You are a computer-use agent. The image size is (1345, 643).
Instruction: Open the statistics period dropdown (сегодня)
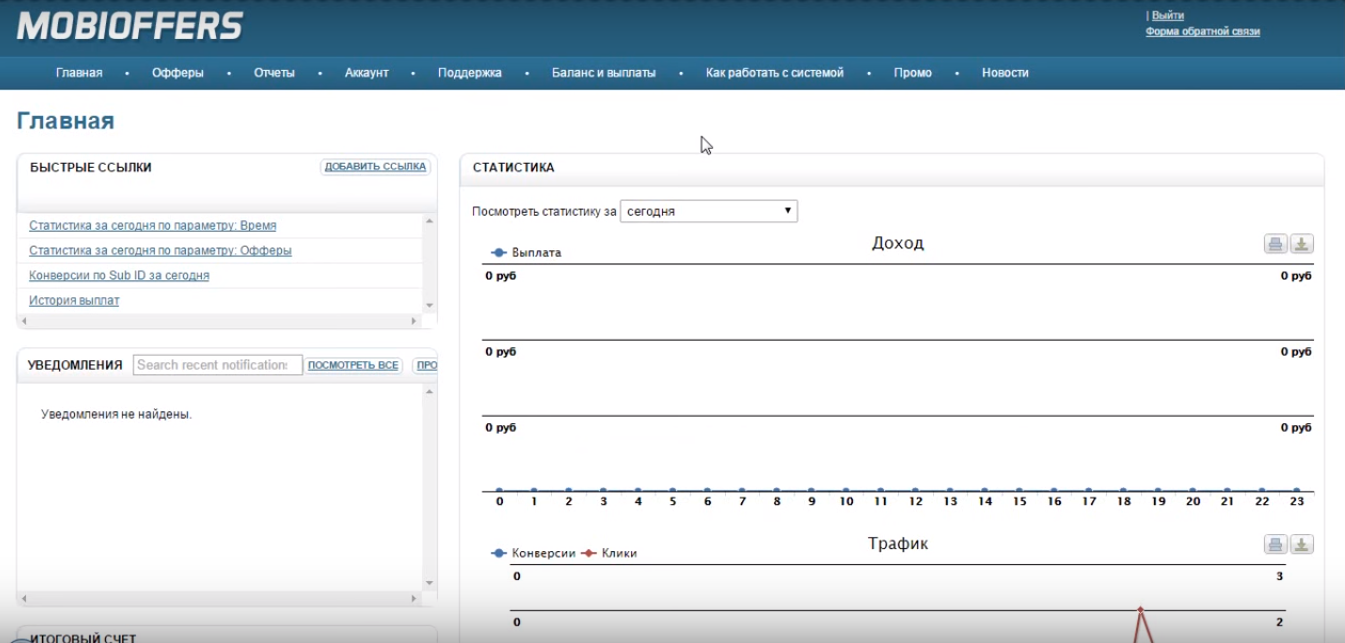(708, 212)
